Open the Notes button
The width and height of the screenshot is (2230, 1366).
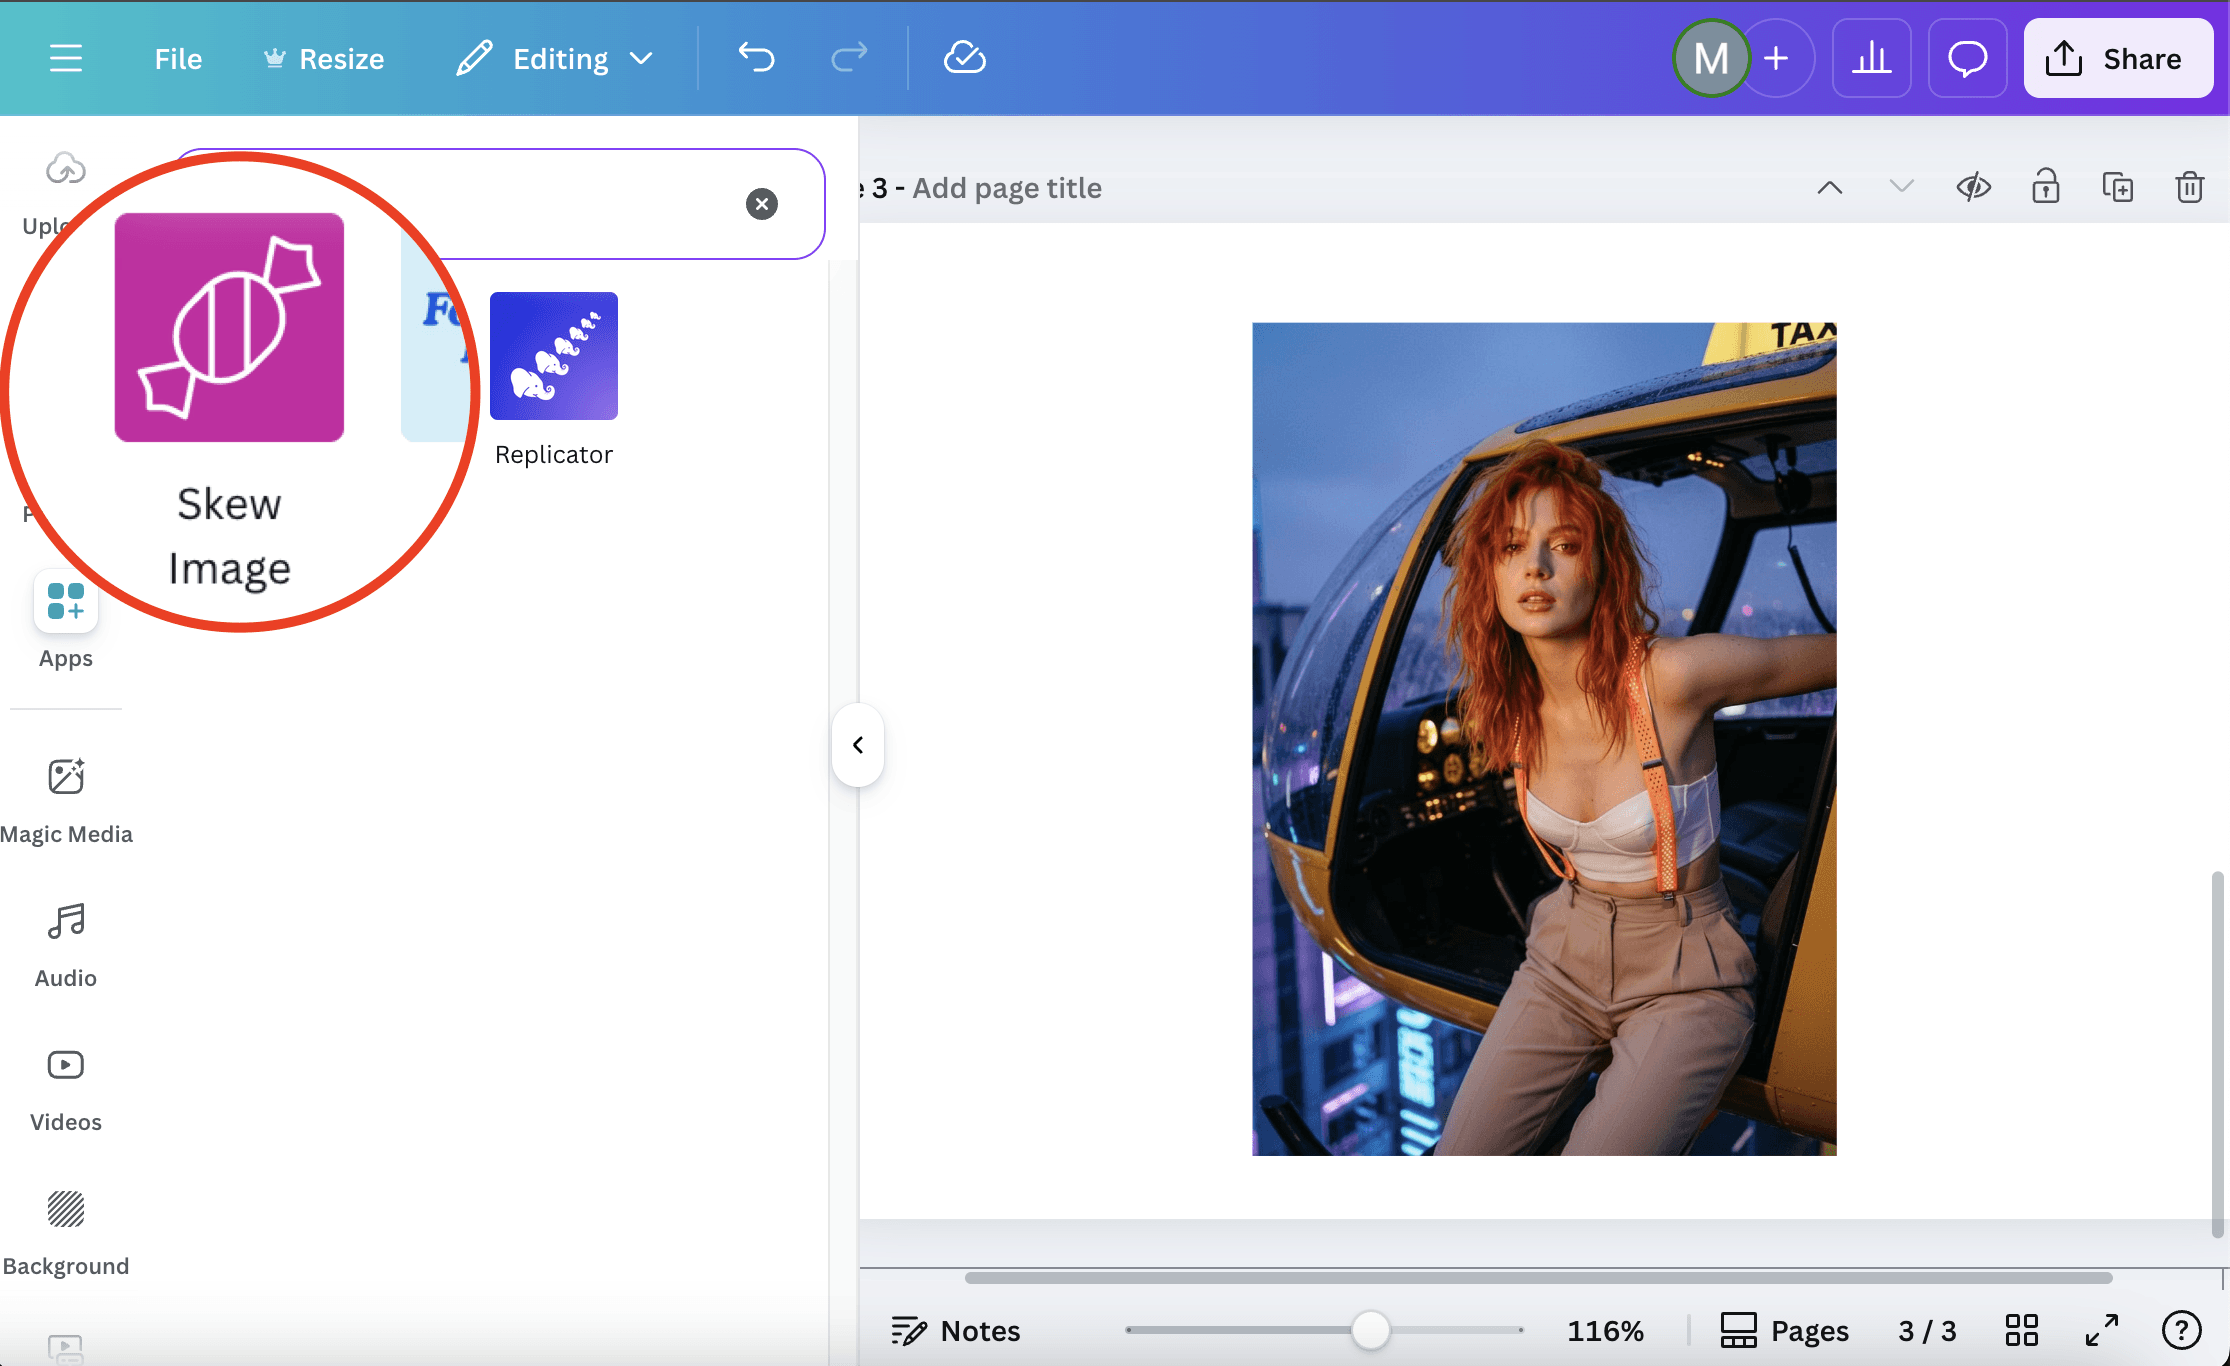956,1330
